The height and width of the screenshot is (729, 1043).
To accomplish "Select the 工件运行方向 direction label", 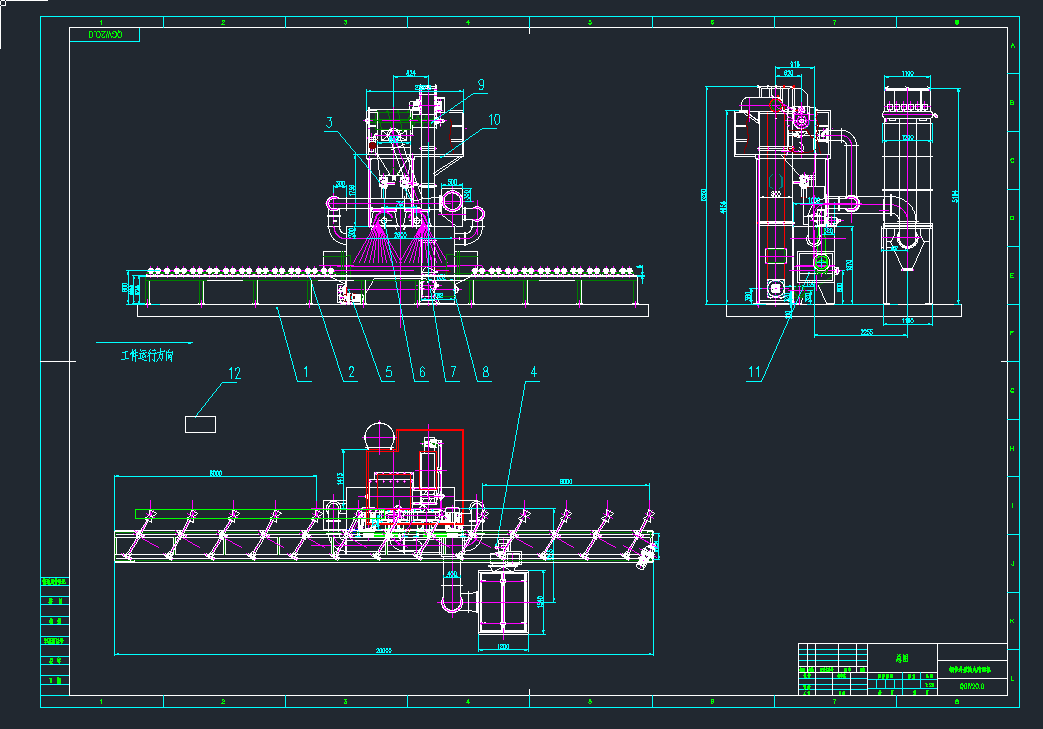I will point(146,355).
